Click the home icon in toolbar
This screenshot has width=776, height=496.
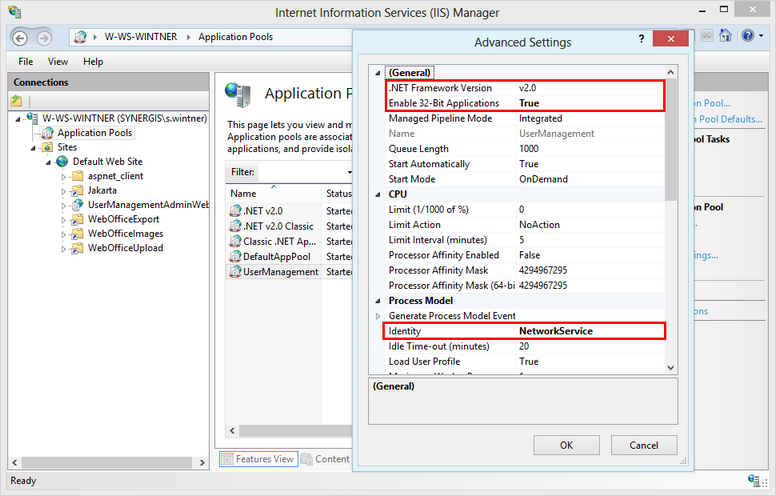(726, 36)
